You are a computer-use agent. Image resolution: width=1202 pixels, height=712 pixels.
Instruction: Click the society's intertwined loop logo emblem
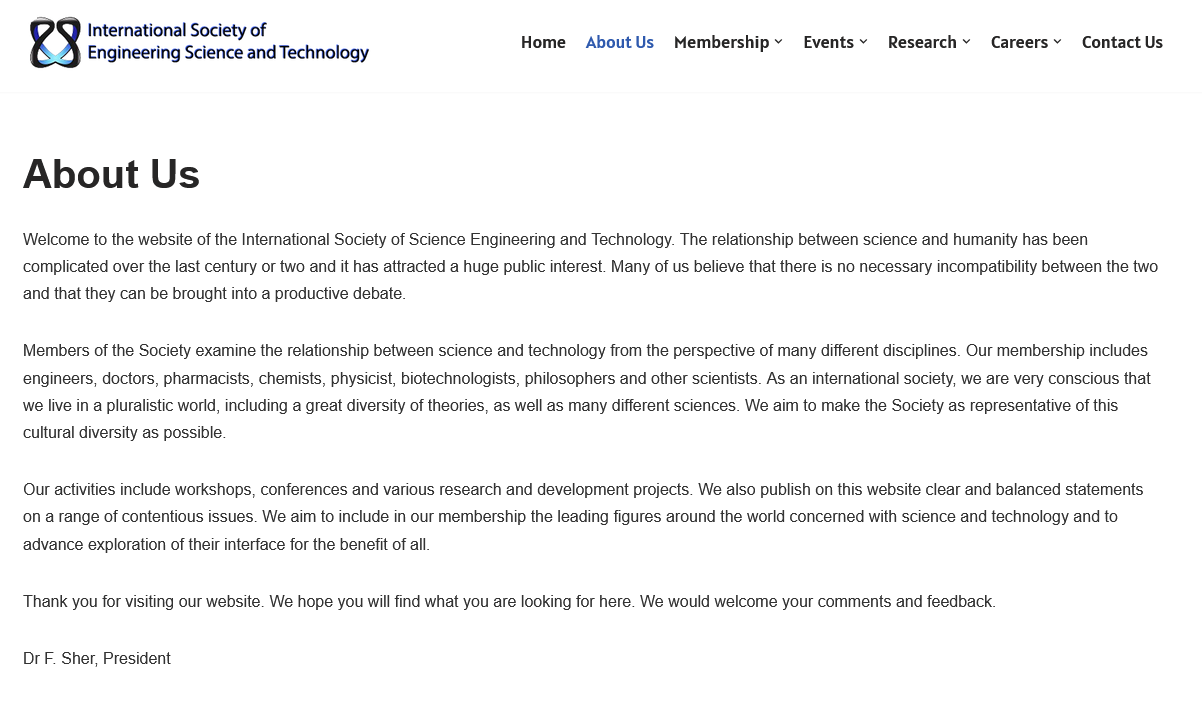(x=55, y=42)
